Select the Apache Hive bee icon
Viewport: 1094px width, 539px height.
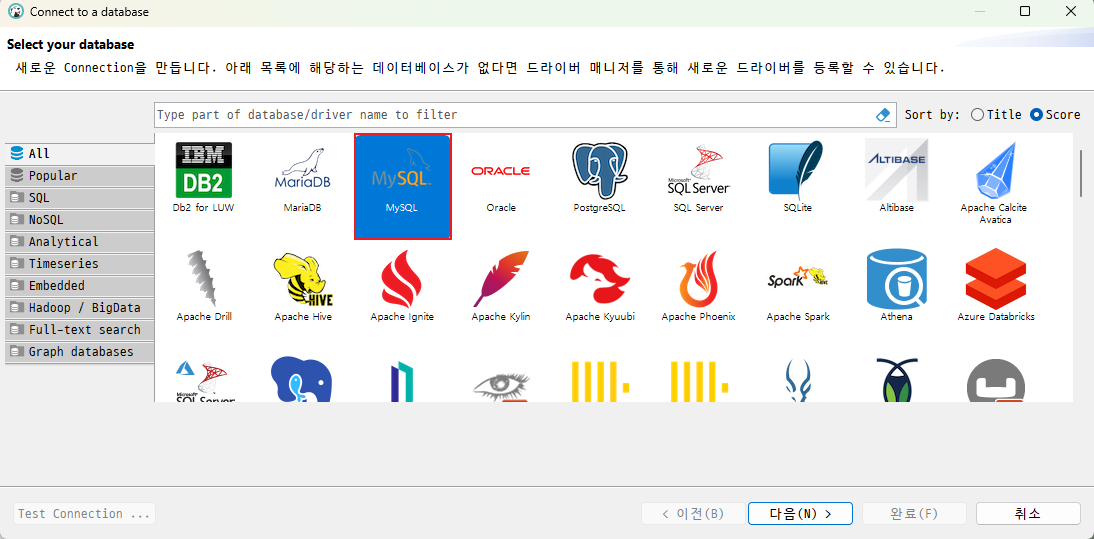click(x=303, y=280)
